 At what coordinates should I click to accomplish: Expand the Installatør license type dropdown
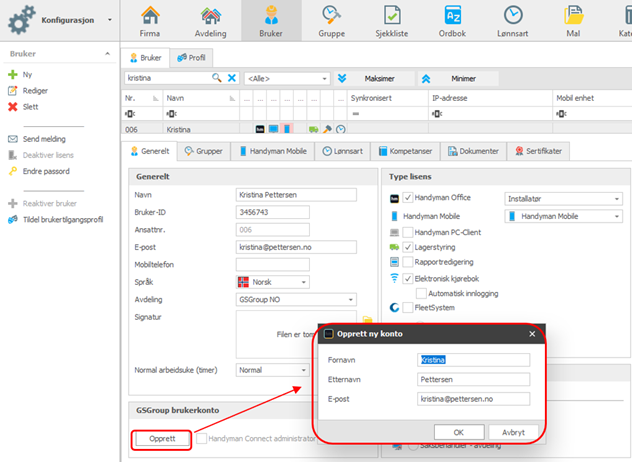[x=563, y=199]
